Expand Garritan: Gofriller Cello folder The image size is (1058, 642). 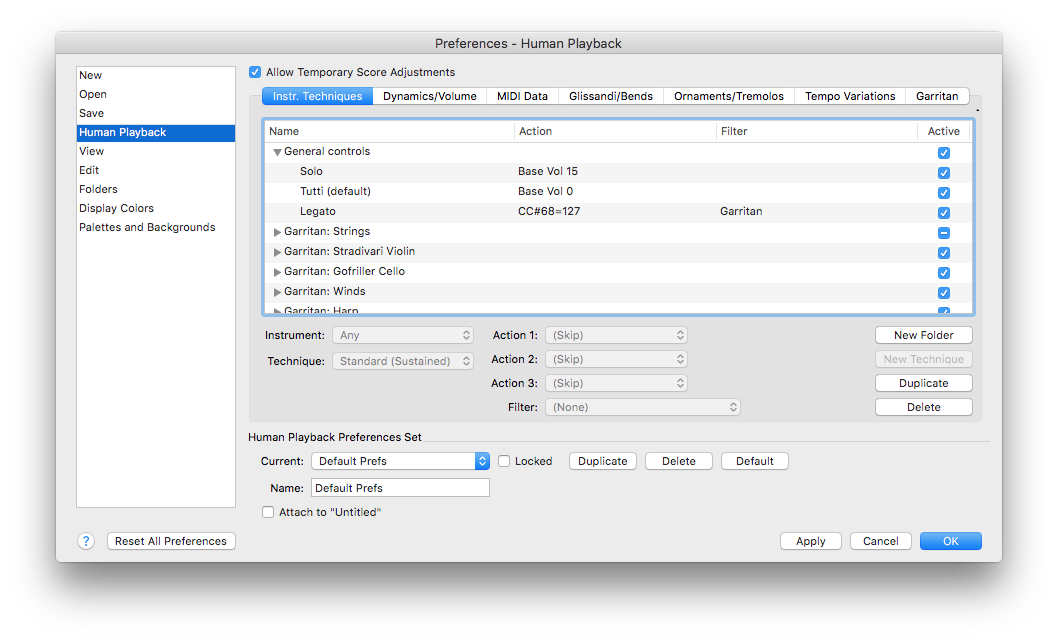click(x=277, y=272)
